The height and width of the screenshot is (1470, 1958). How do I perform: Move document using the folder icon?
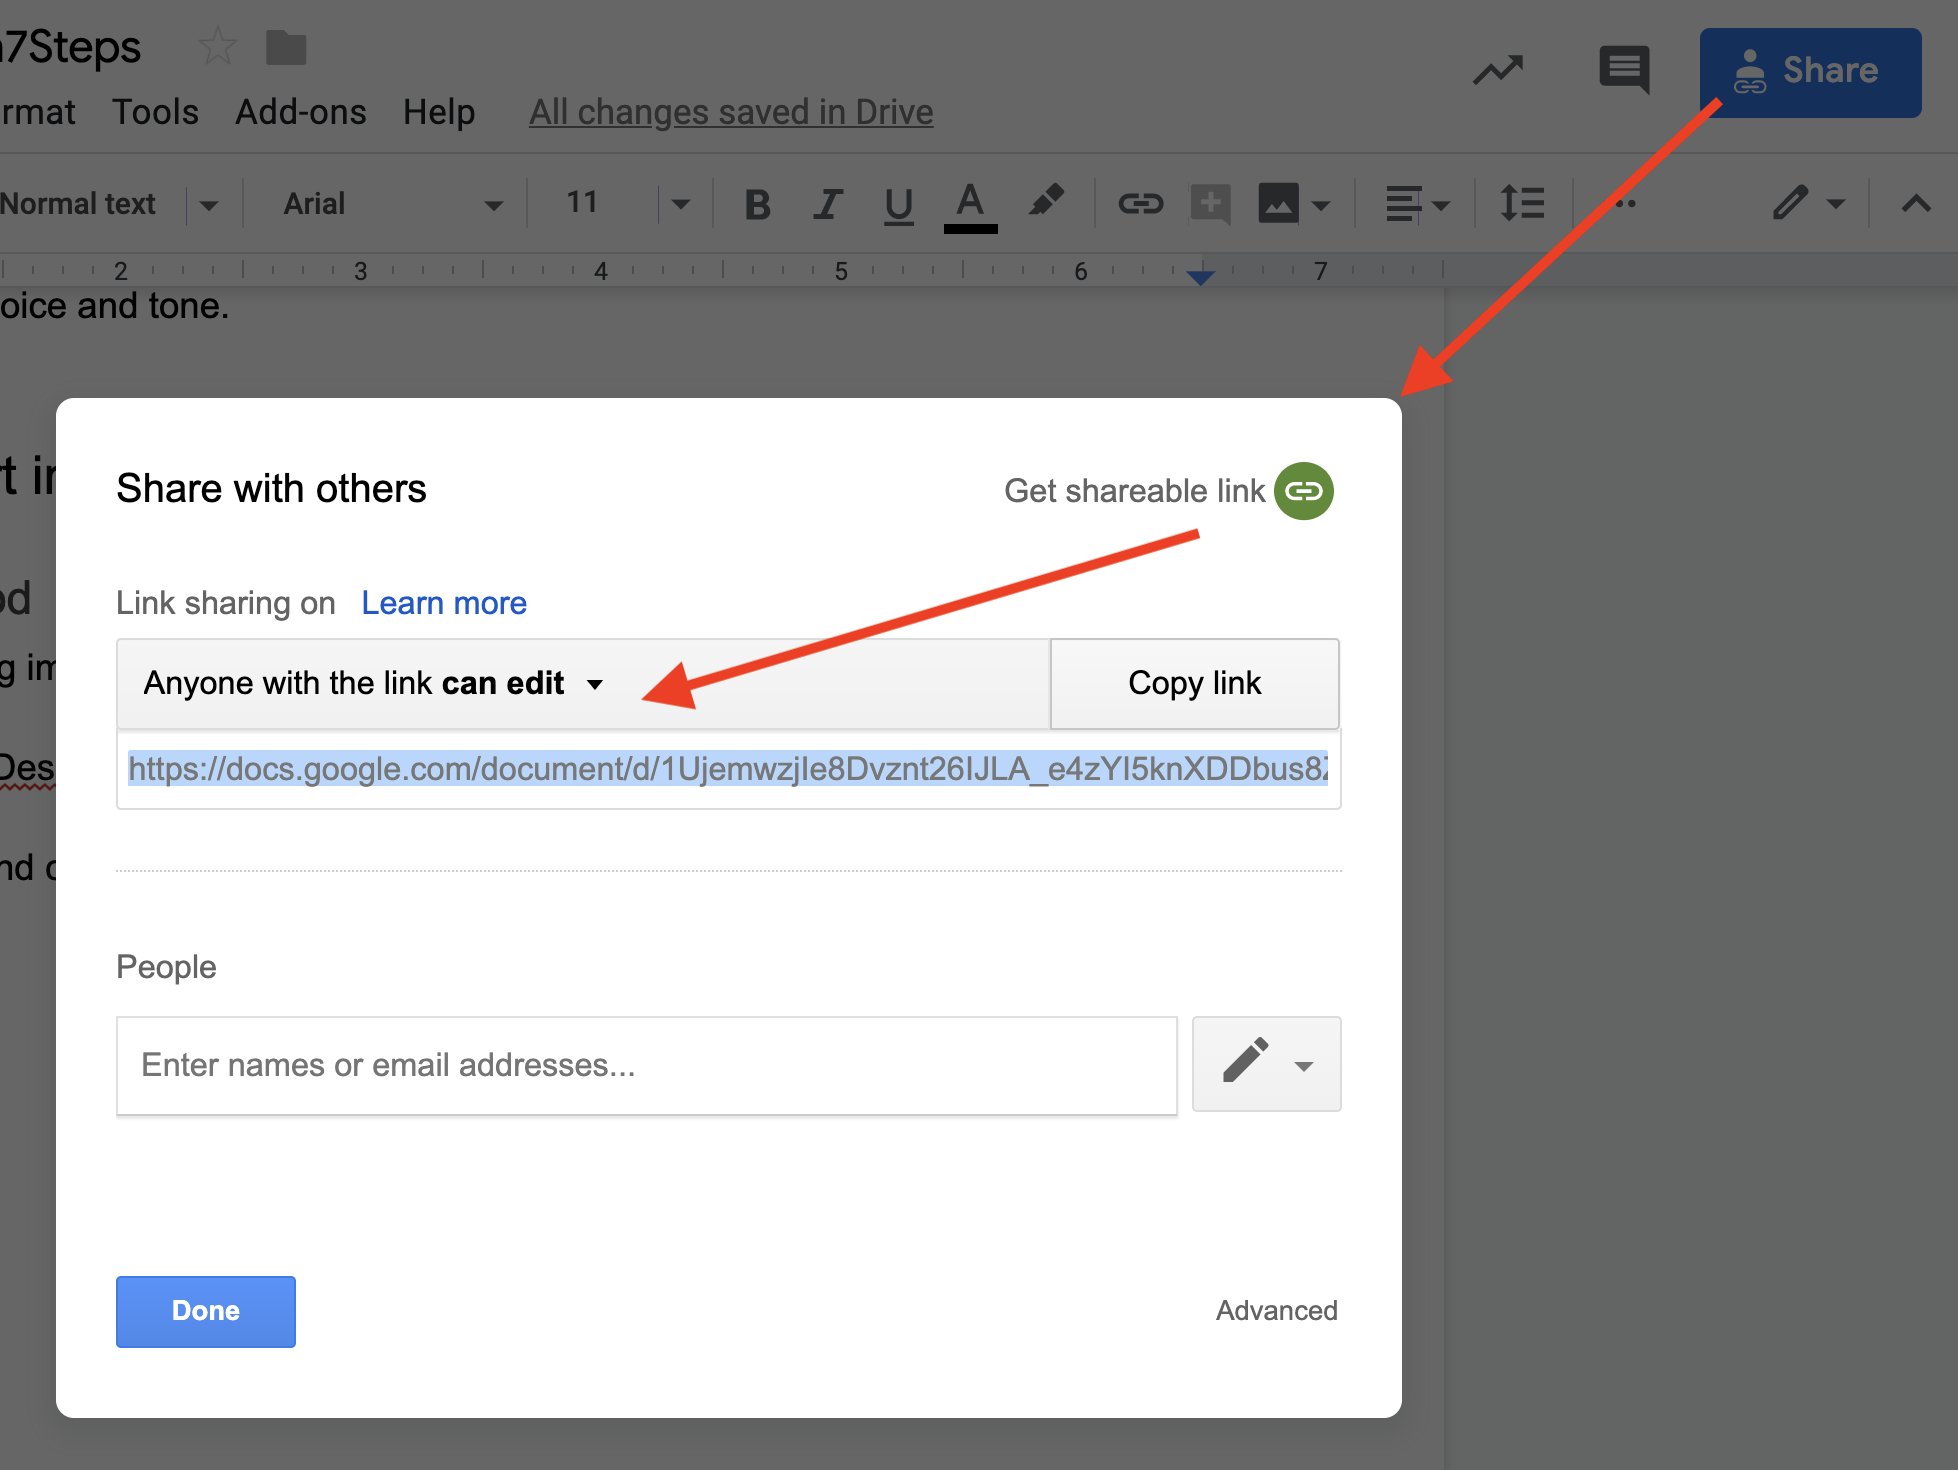point(286,47)
